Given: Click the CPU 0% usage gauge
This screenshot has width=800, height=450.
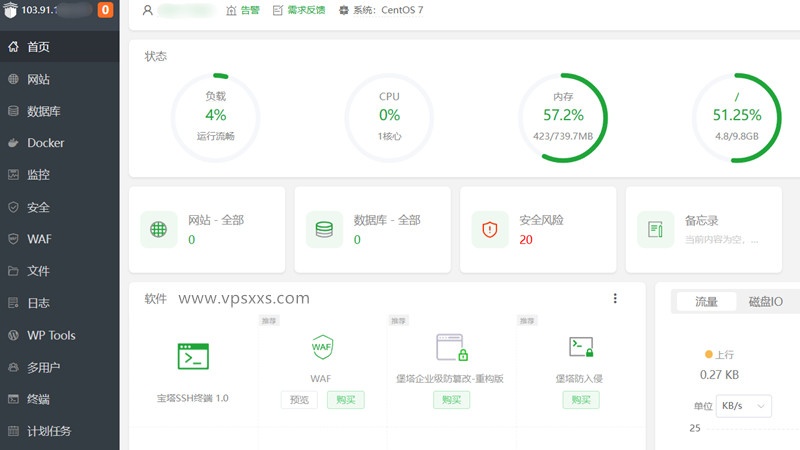Looking at the screenshot, I should tap(389, 118).
